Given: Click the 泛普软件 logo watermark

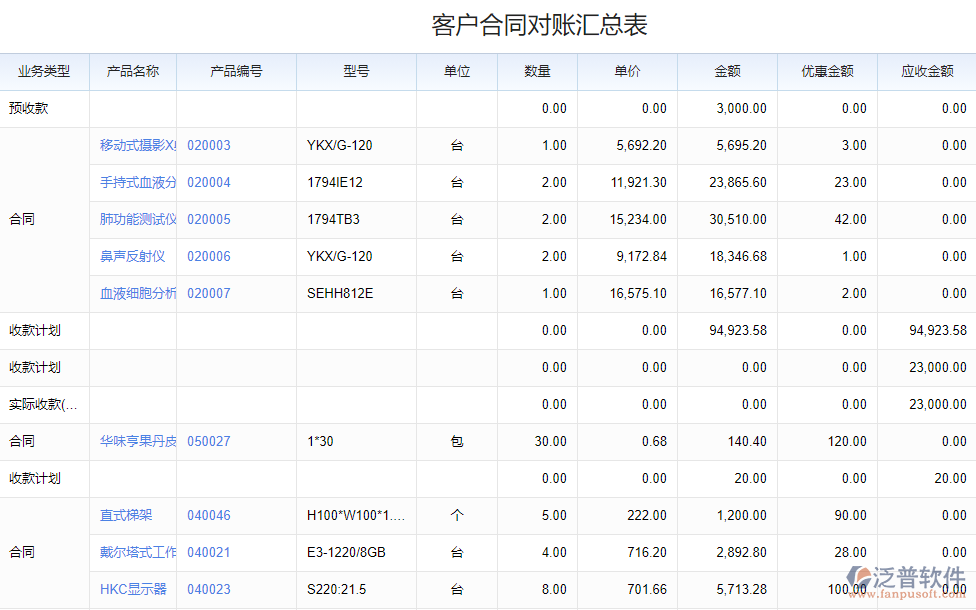Looking at the screenshot, I should click(x=905, y=580).
